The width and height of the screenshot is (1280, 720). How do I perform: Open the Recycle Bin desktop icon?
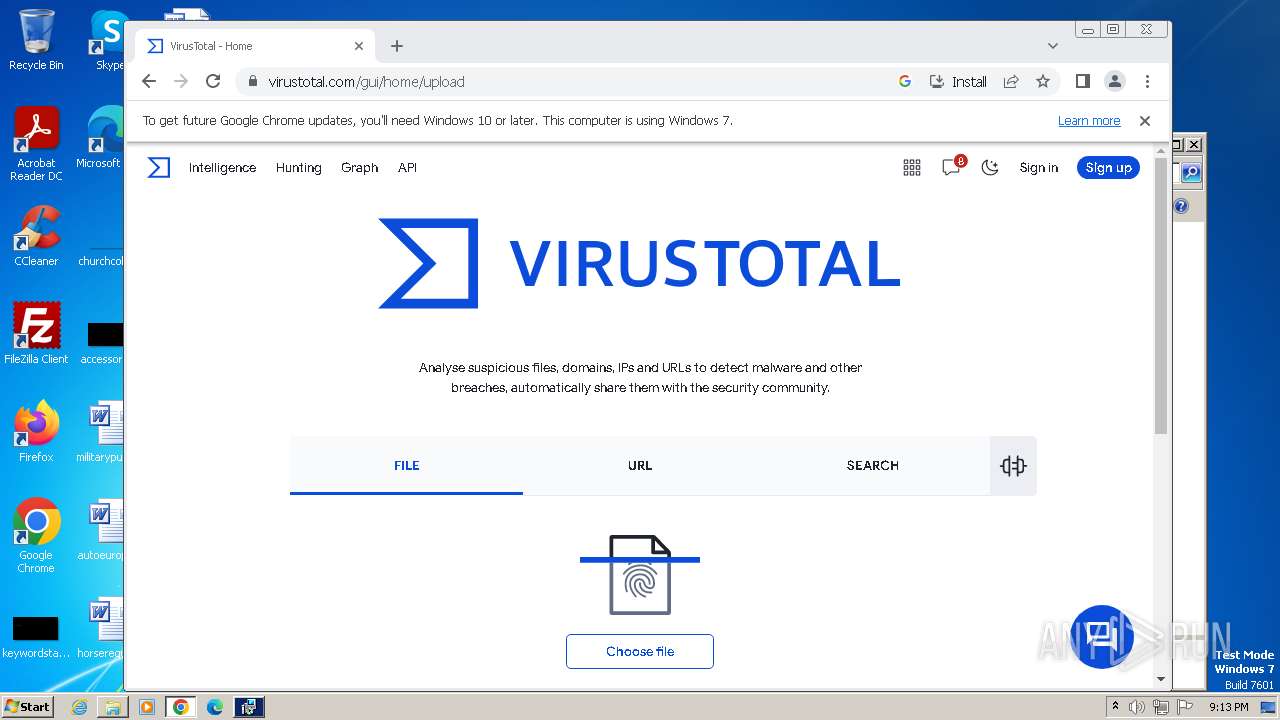[x=36, y=40]
